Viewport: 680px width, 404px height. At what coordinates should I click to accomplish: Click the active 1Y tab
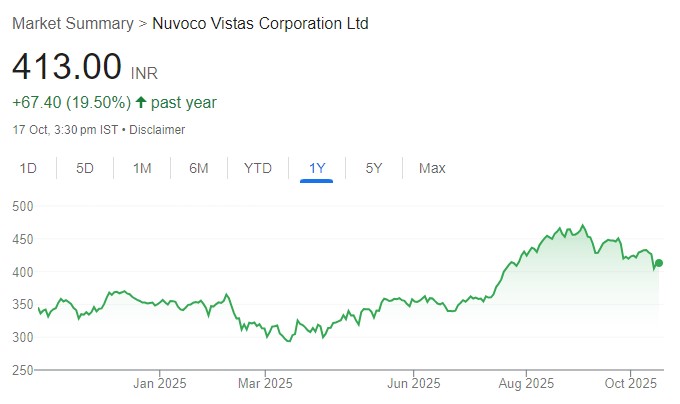click(x=317, y=168)
